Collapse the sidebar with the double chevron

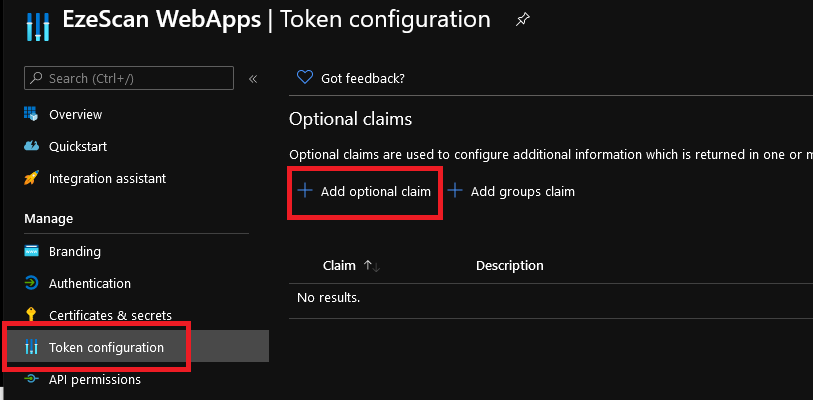[253, 78]
